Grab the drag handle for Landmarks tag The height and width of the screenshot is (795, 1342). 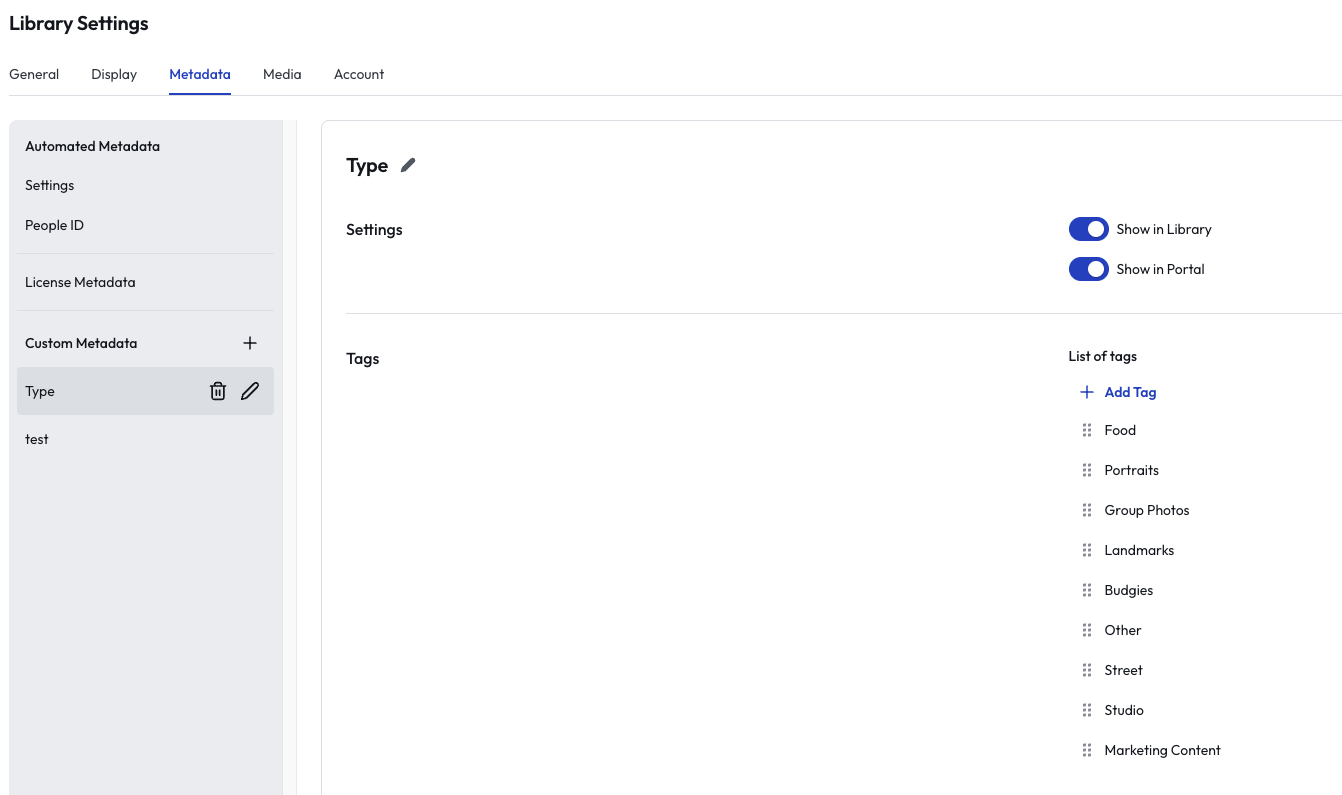(1087, 550)
